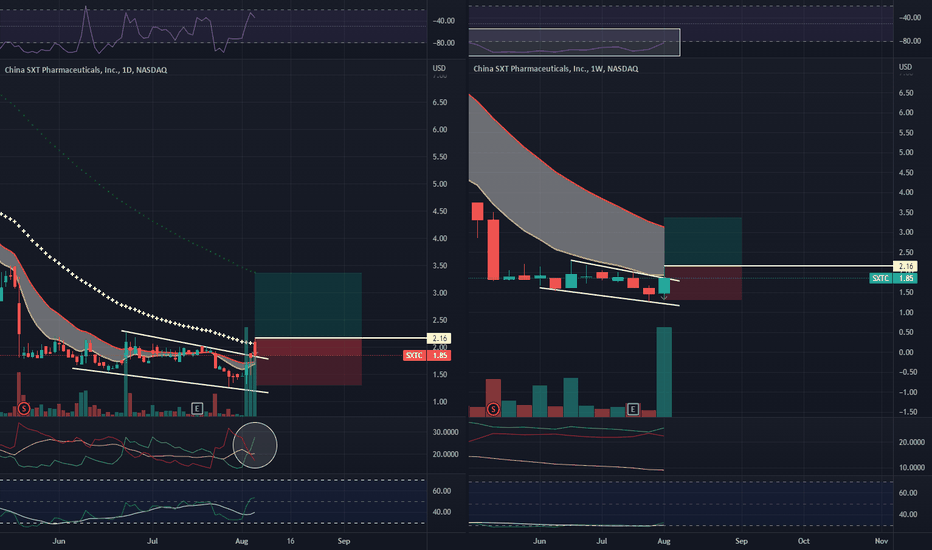Click 'Jul' on the daily time axis

pos(152,541)
